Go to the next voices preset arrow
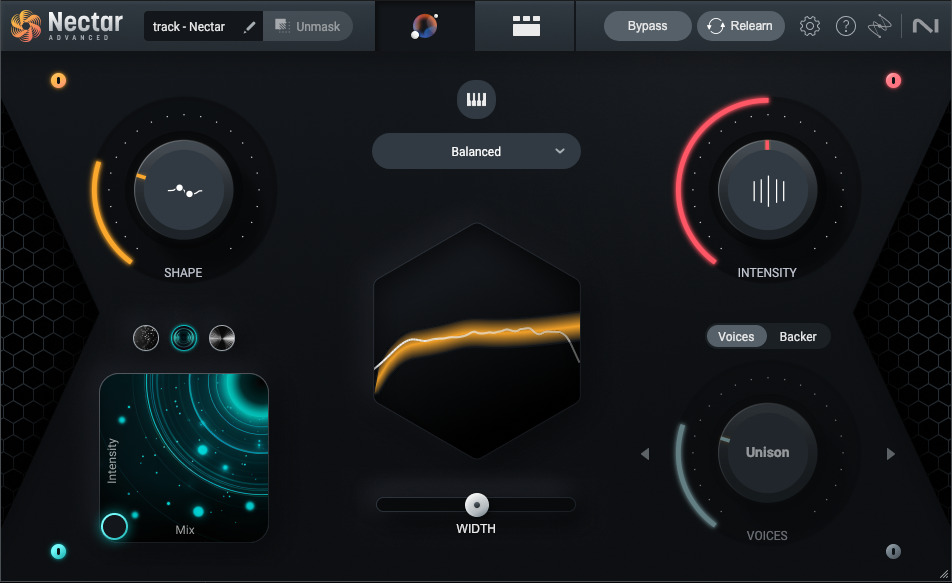Image resolution: width=952 pixels, height=583 pixels. (x=891, y=454)
